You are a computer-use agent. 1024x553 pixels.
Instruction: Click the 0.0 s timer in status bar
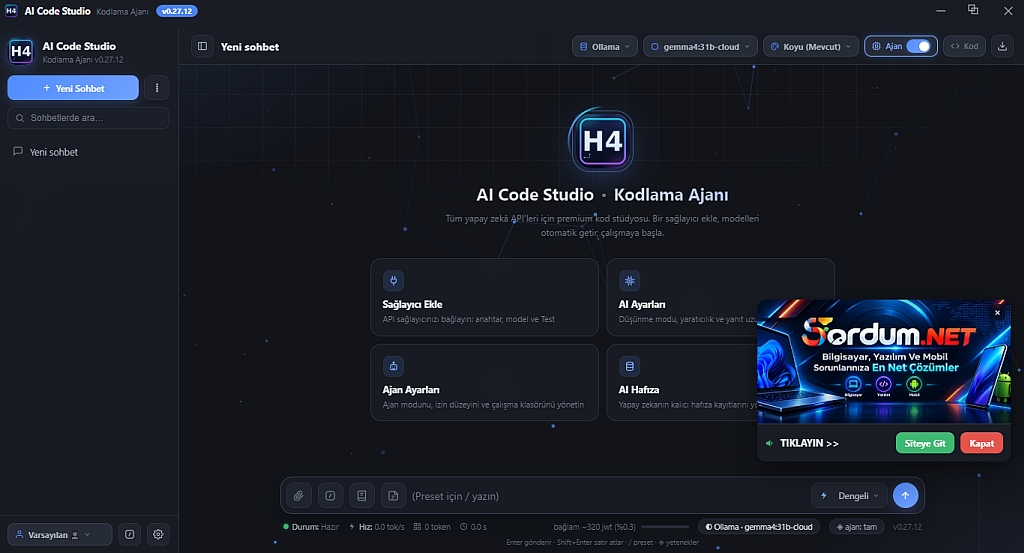click(473, 527)
